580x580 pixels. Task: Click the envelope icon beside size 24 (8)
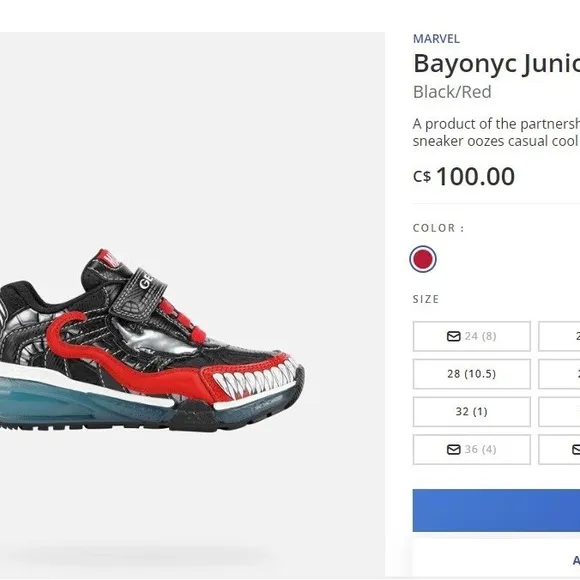click(453, 336)
